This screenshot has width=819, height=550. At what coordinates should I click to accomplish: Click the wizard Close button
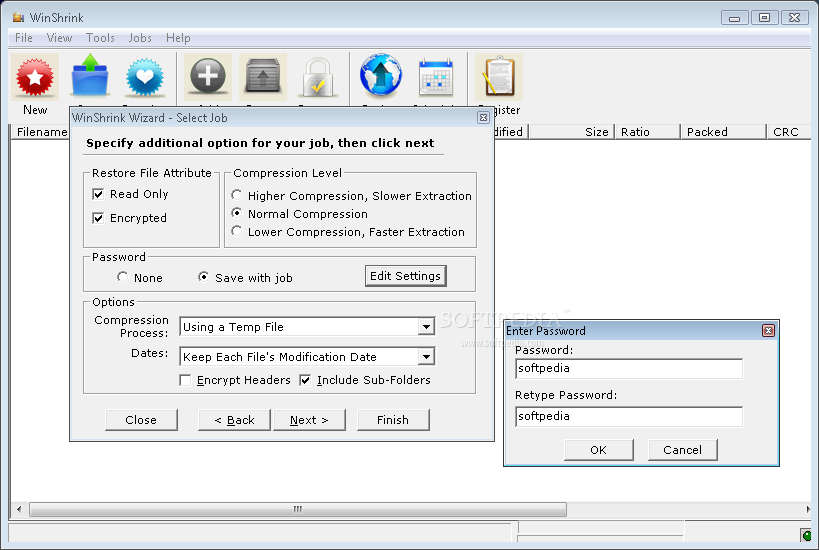coord(141,420)
